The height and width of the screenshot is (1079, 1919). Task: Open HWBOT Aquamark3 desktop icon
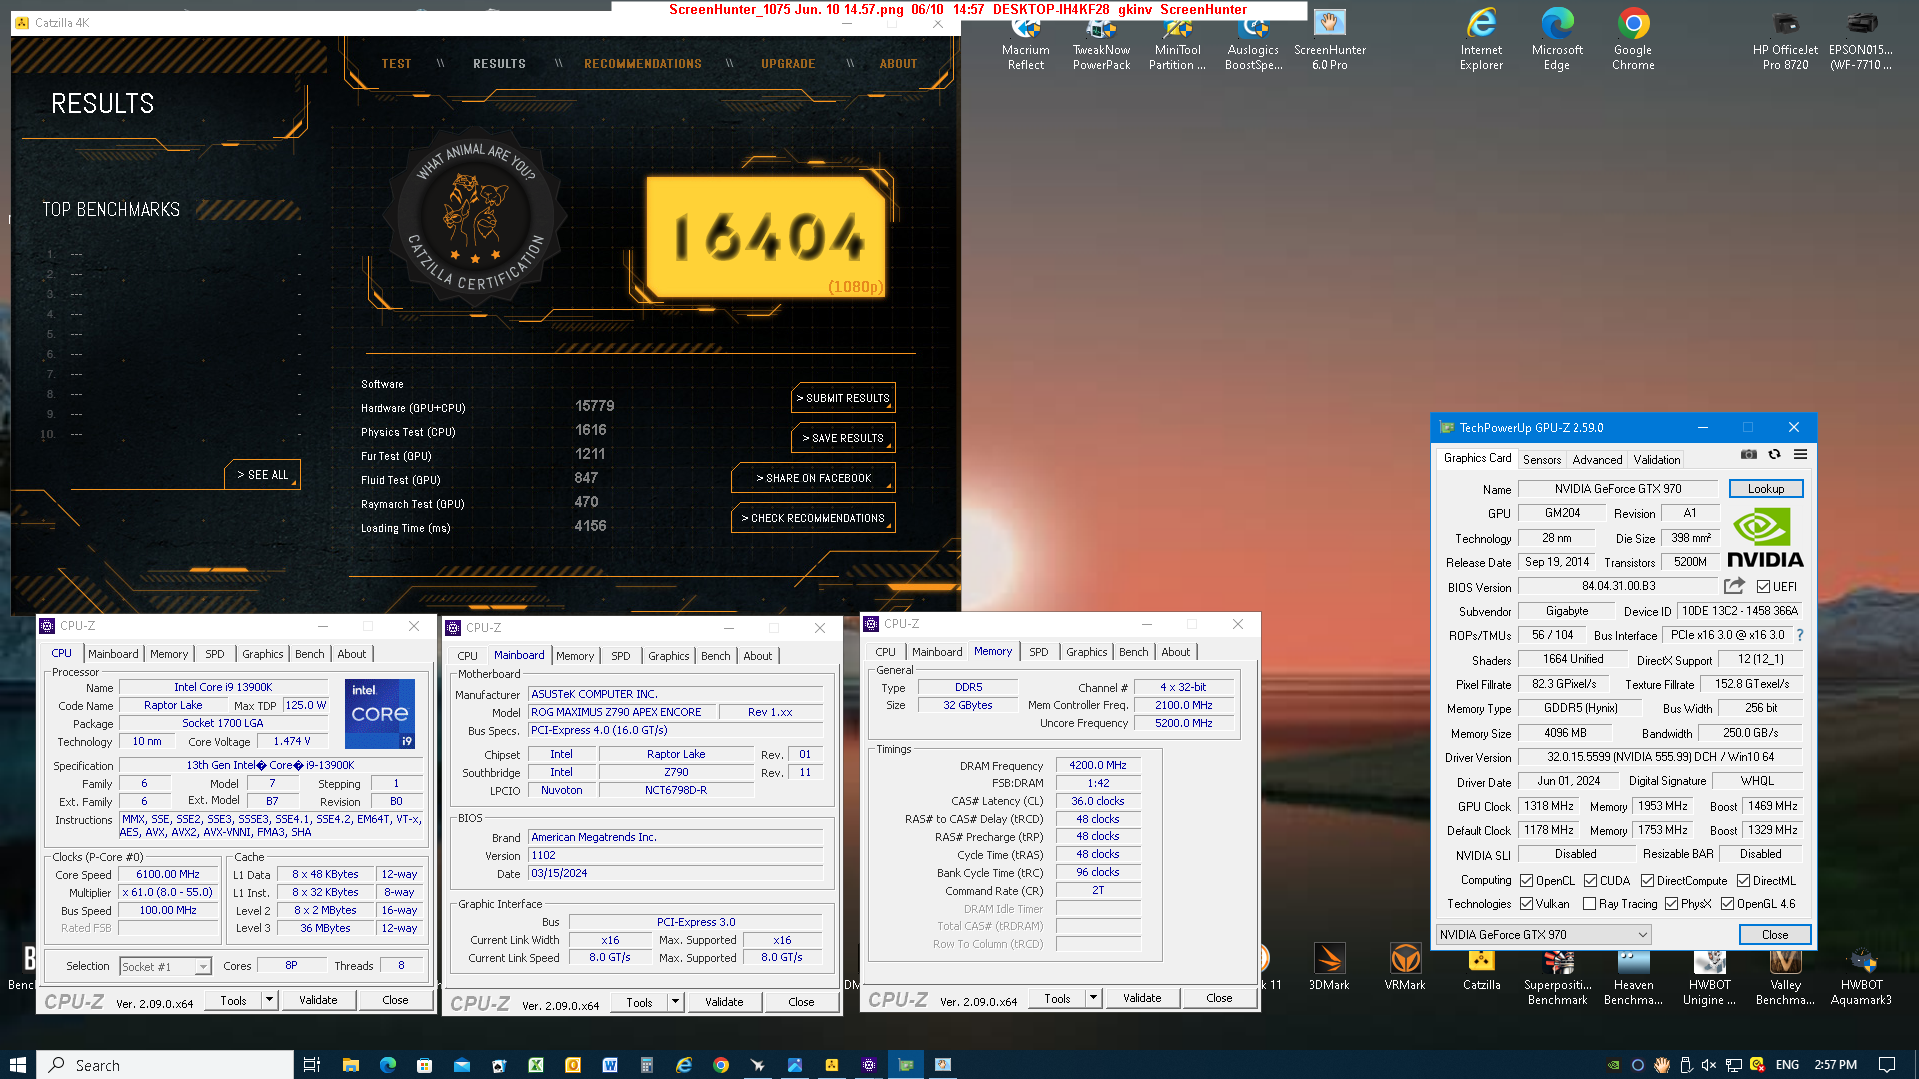(1861, 975)
